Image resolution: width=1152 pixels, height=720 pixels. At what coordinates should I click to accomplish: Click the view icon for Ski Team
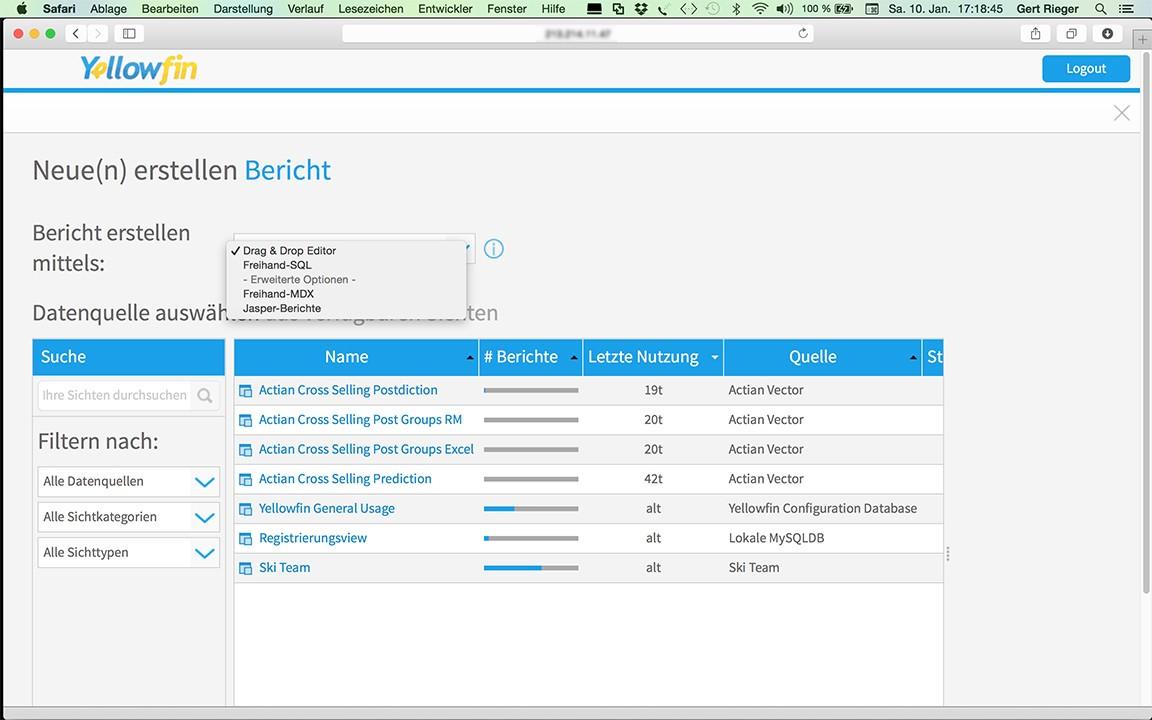coord(245,568)
